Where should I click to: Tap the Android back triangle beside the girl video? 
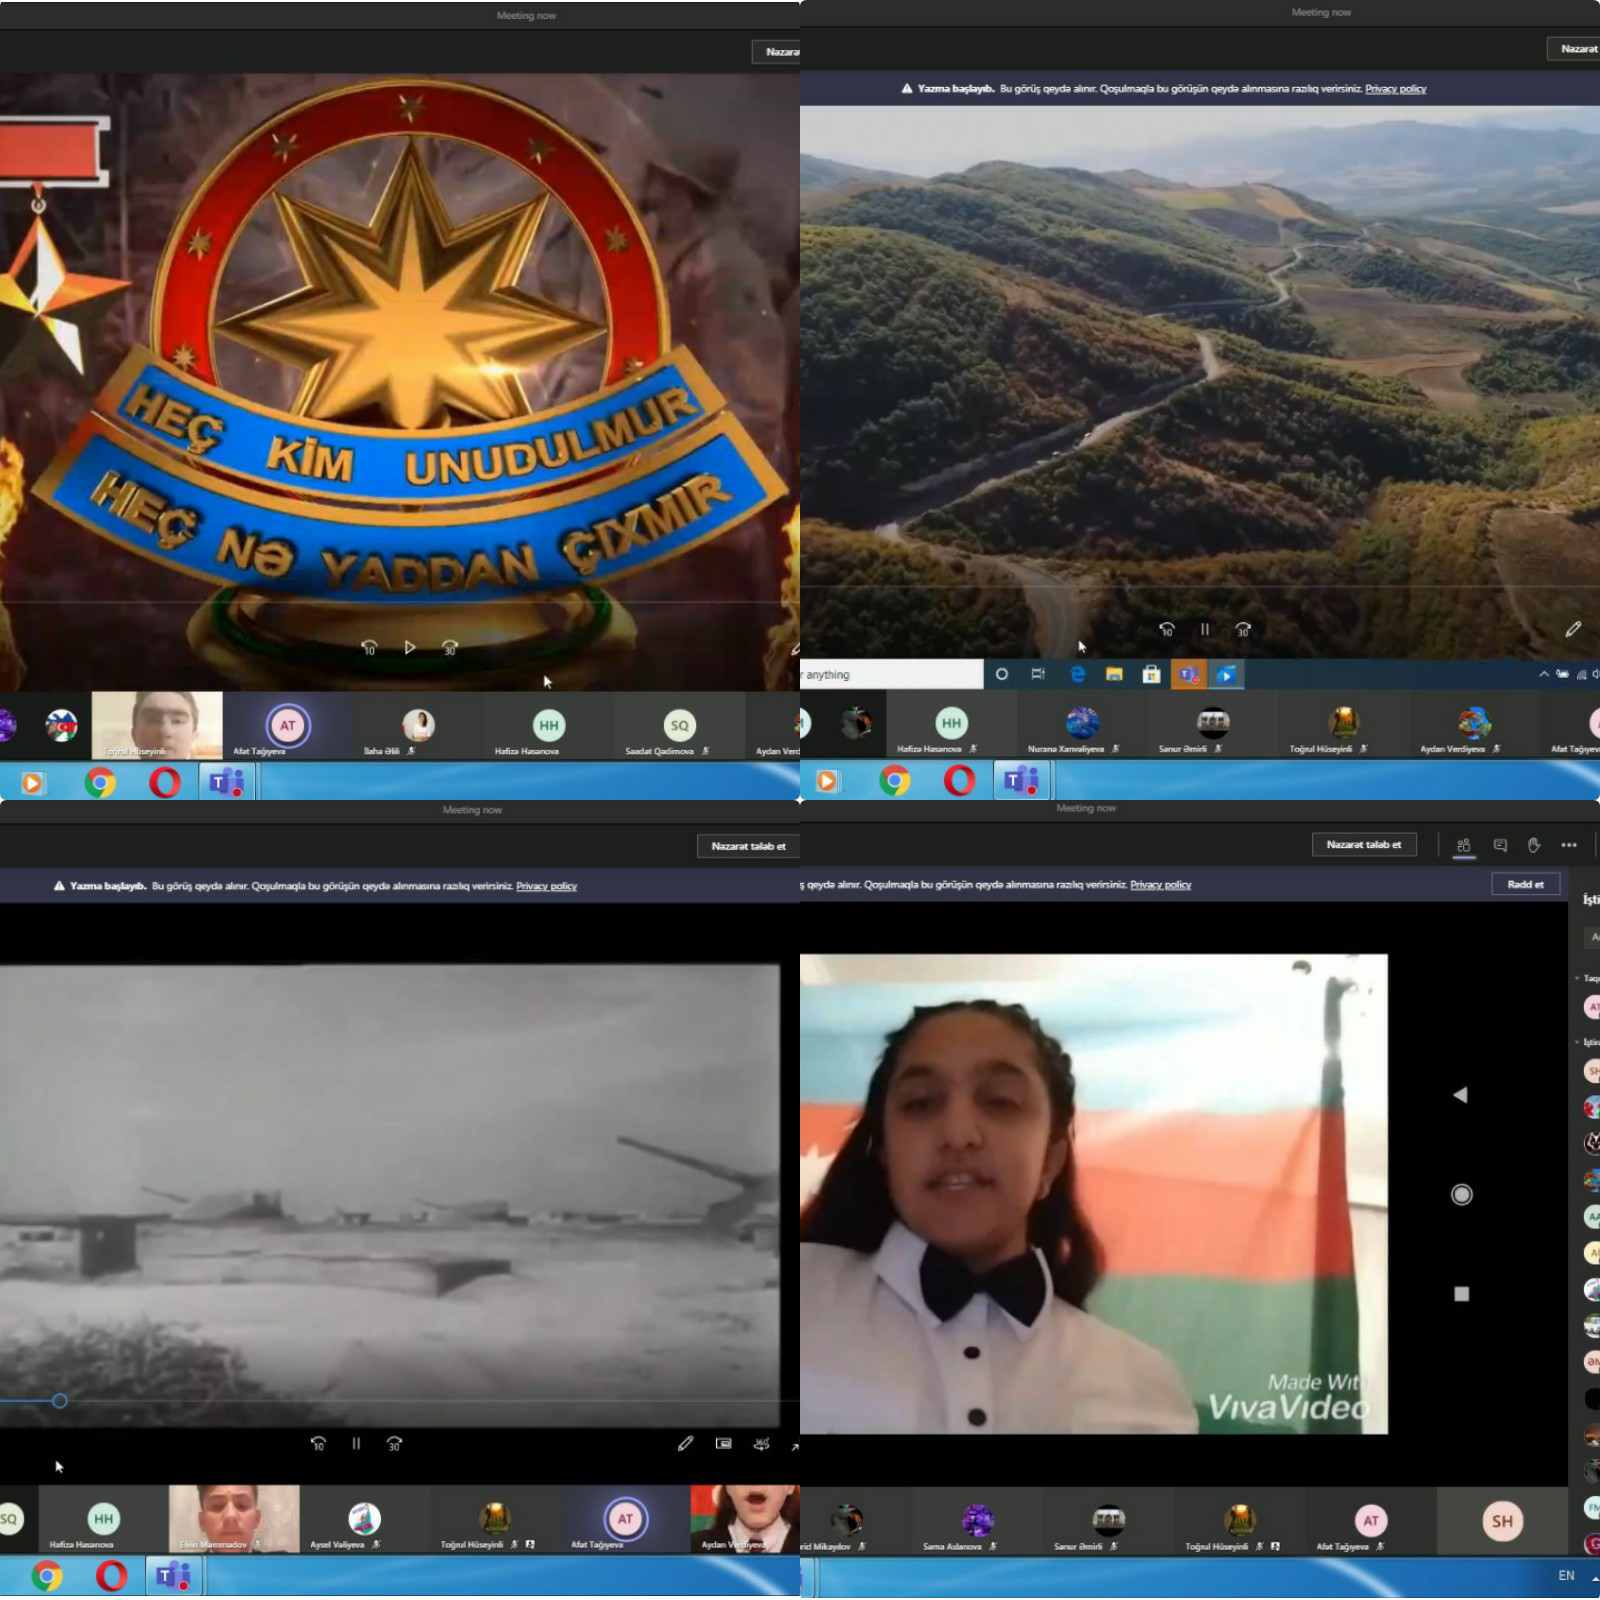click(1460, 1095)
